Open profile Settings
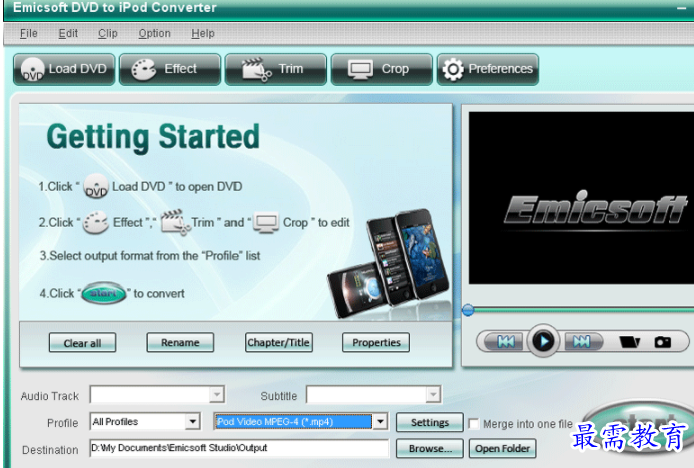 pyautogui.click(x=429, y=422)
